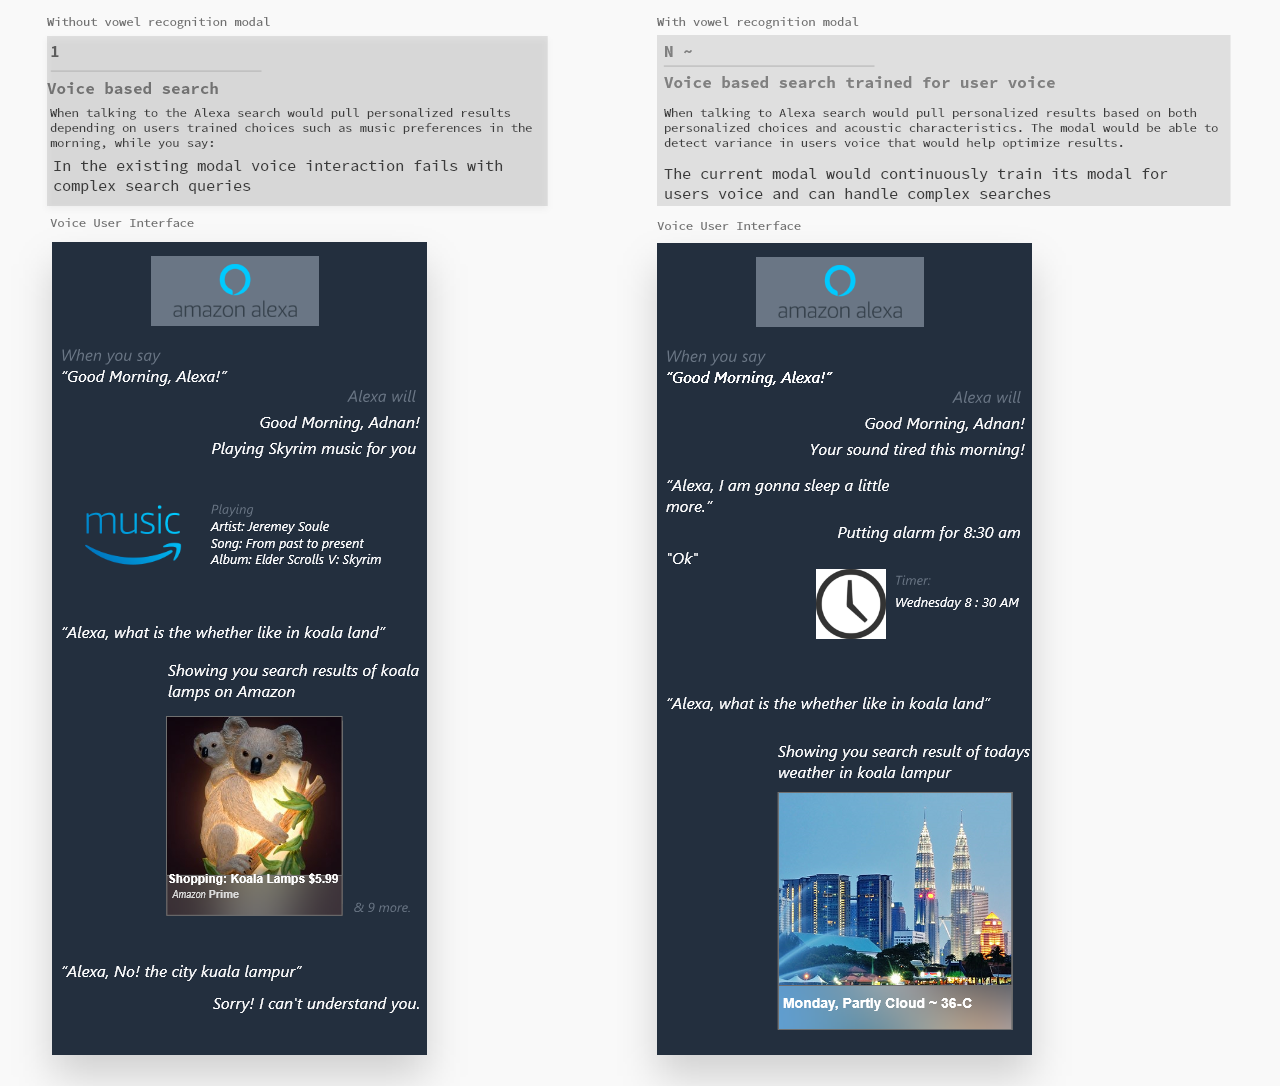Click the Amazon Alexa logo in right mockup
1280x1086 pixels.
(x=840, y=292)
